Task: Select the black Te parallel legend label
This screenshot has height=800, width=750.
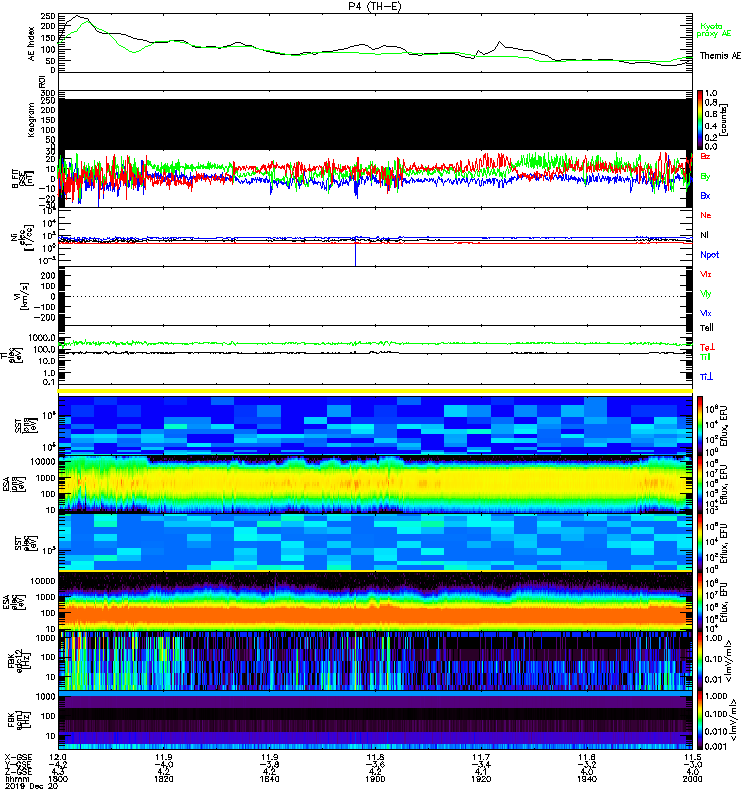Action: click(707, 328)
